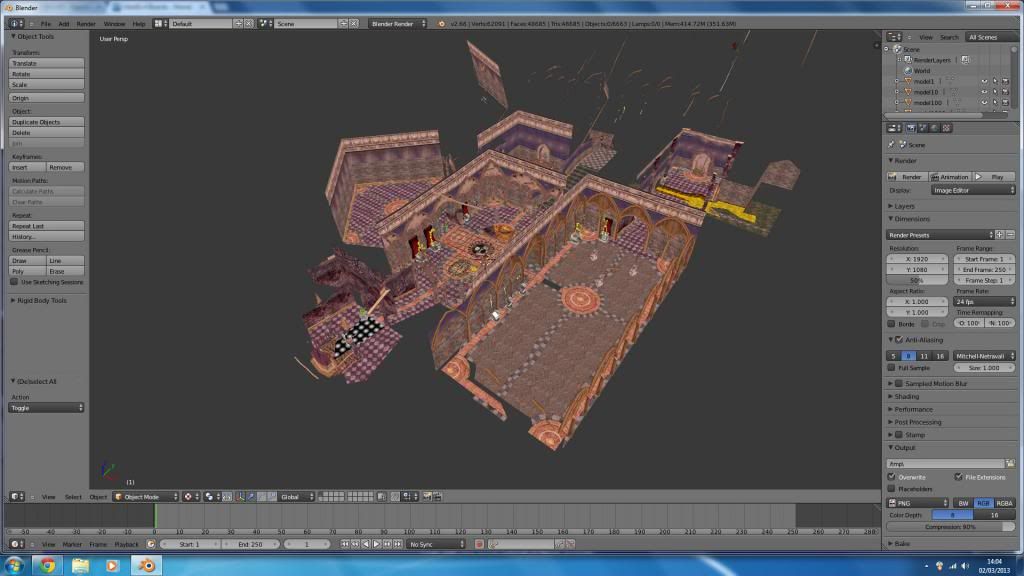Click the Duplicate Objects button
1024x576 pixels.
(x=46, y=122)
